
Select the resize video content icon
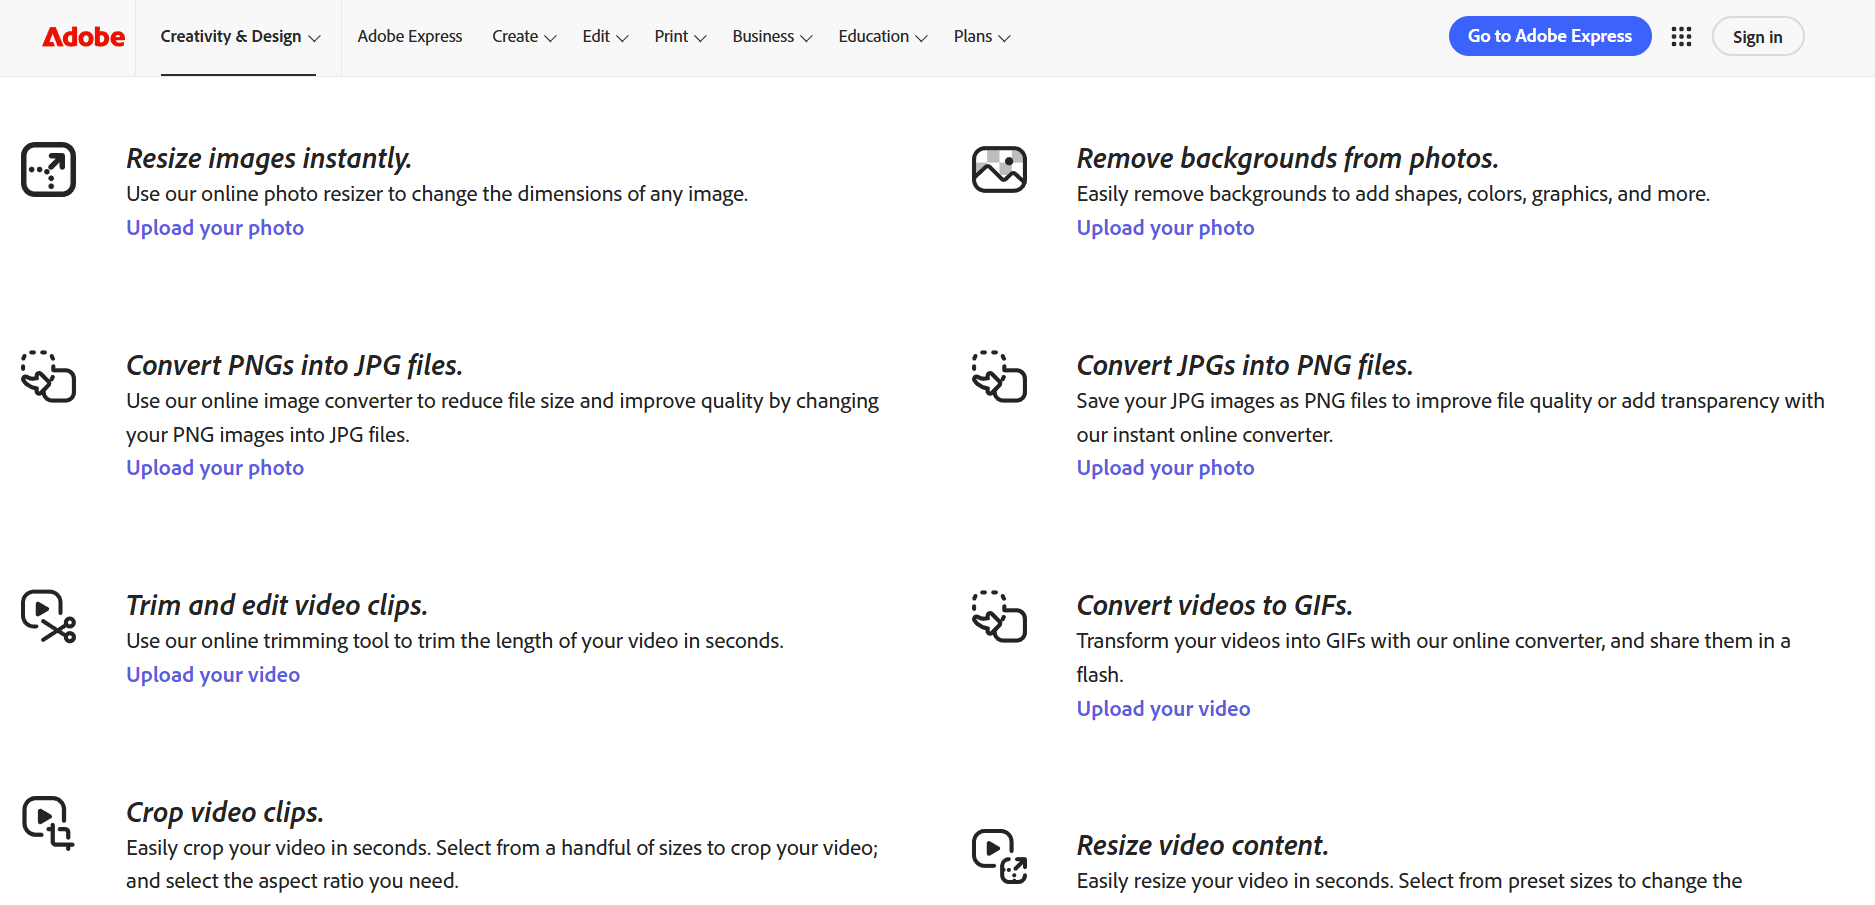click(999, 857)
